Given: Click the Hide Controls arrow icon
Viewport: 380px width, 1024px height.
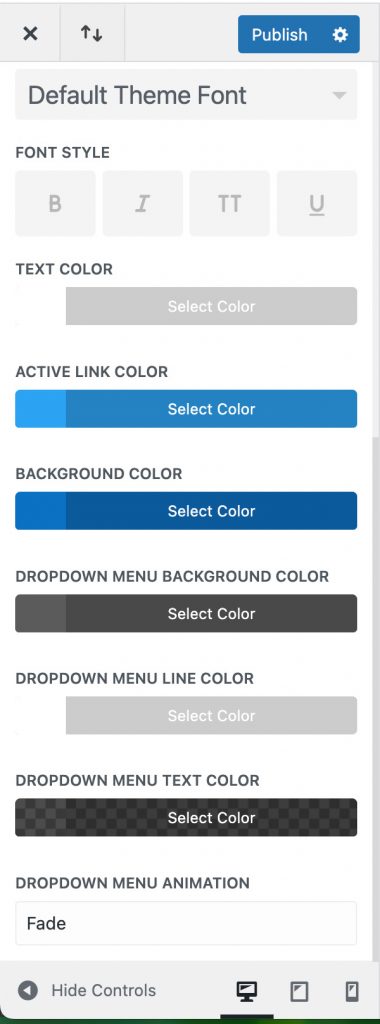Looking at the screenshot, I should coord(27,991).
